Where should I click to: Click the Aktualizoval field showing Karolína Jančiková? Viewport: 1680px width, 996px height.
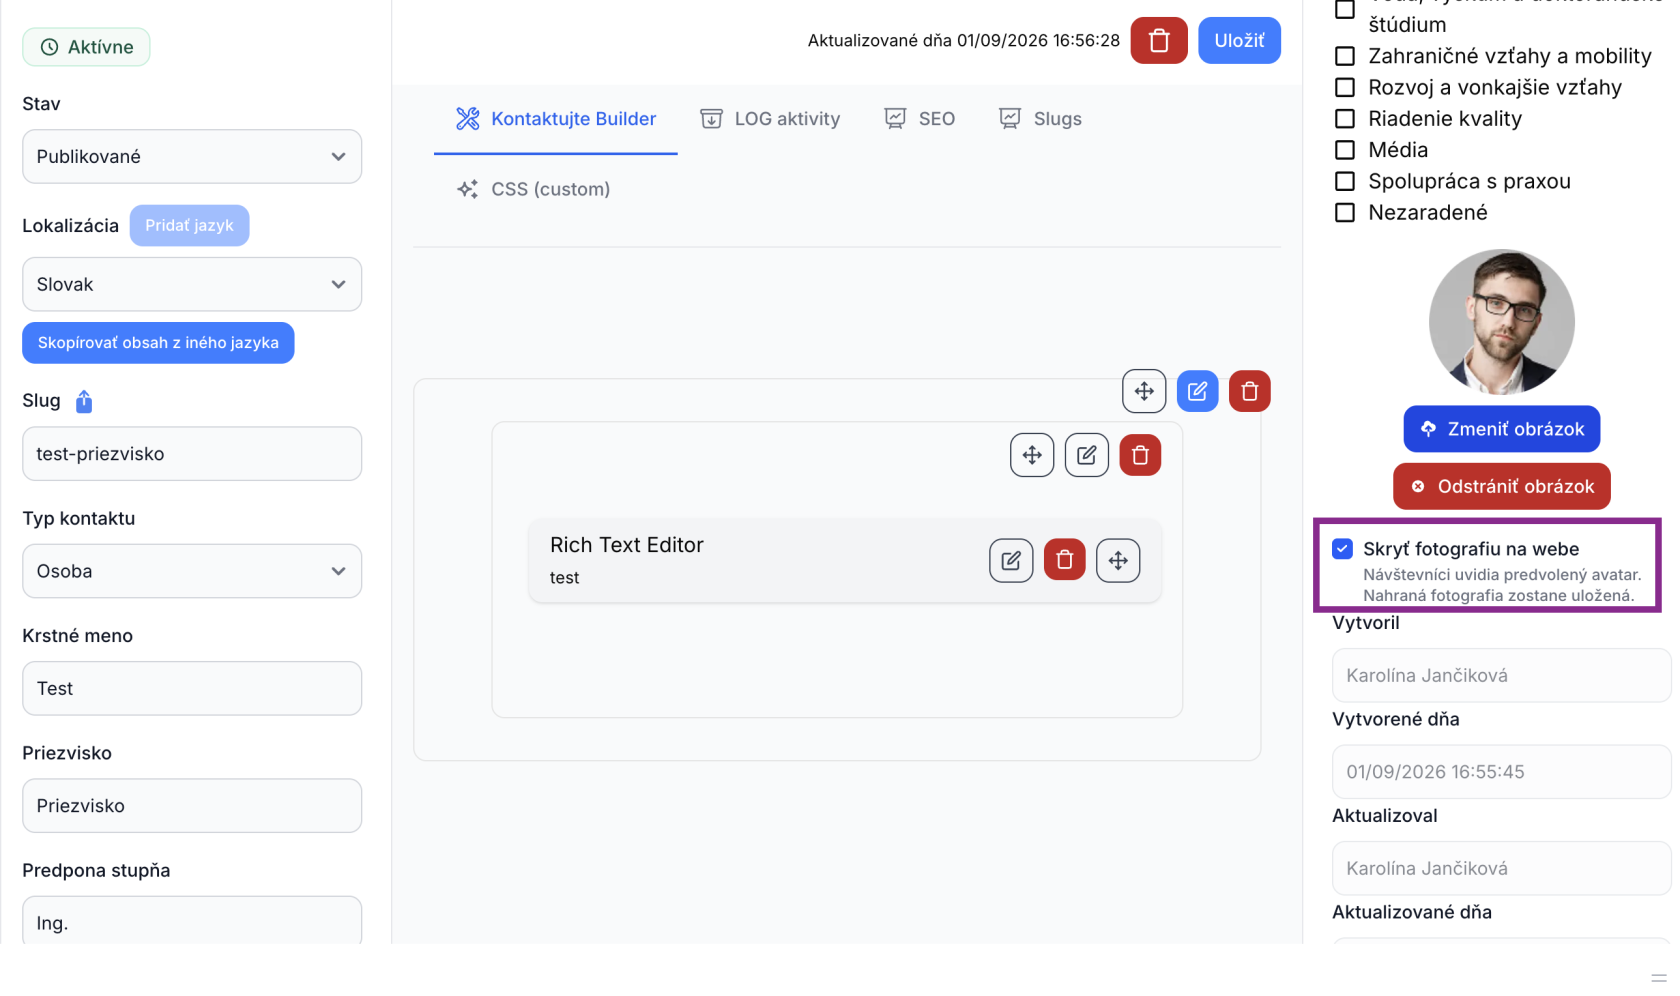click(1502, 868)
